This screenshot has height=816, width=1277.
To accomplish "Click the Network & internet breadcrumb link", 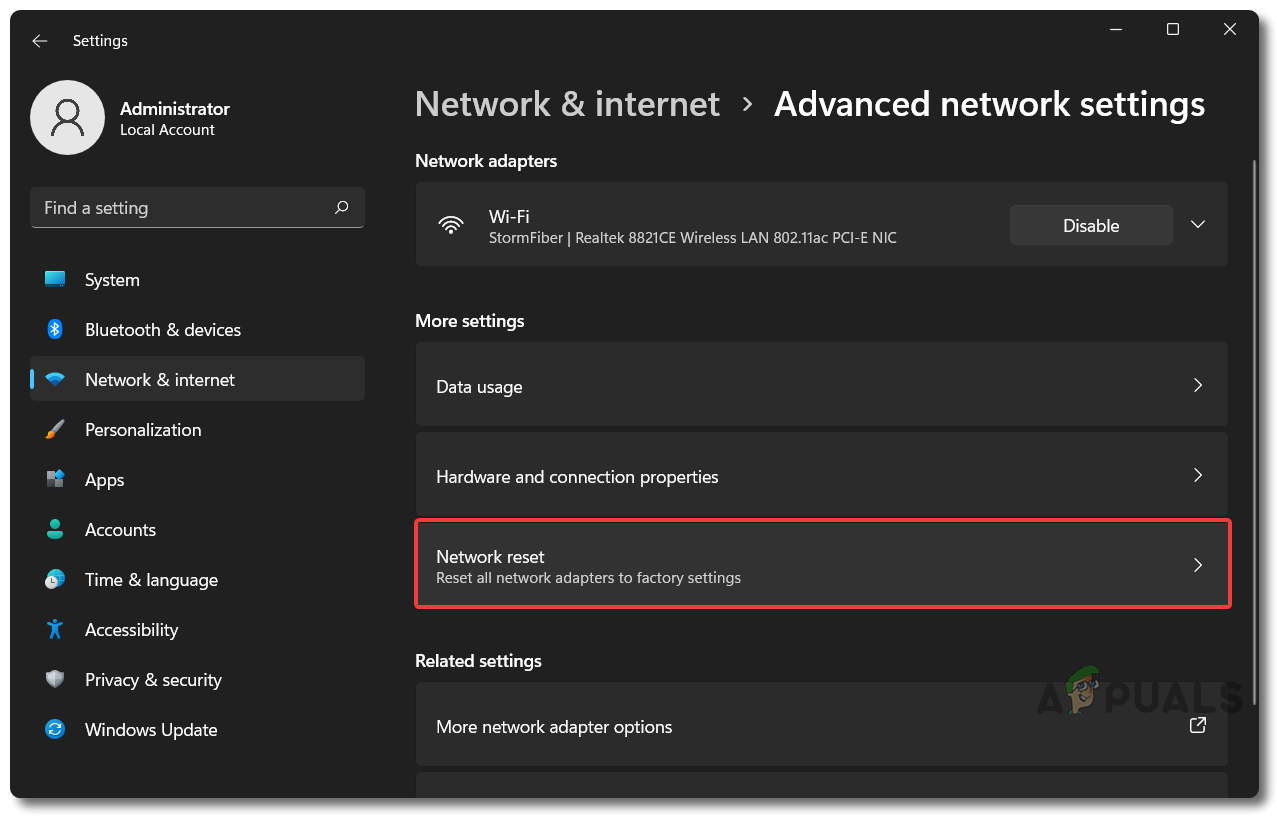I will (567, 104).
